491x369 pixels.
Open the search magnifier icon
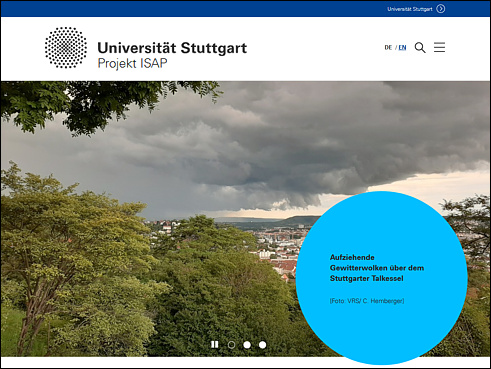pyautogui.click(x=420, y=47)
